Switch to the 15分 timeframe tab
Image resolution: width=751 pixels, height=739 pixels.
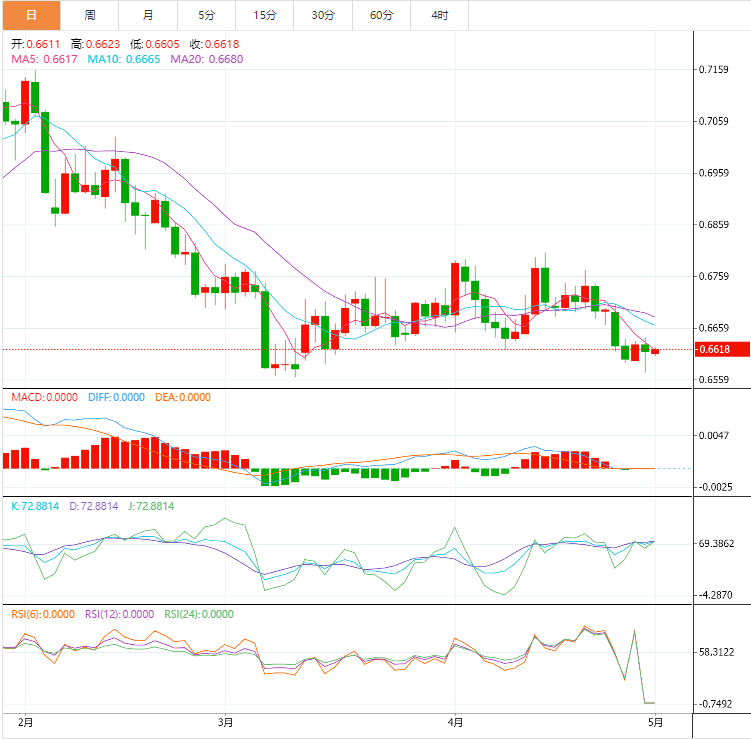click(265, 15)
